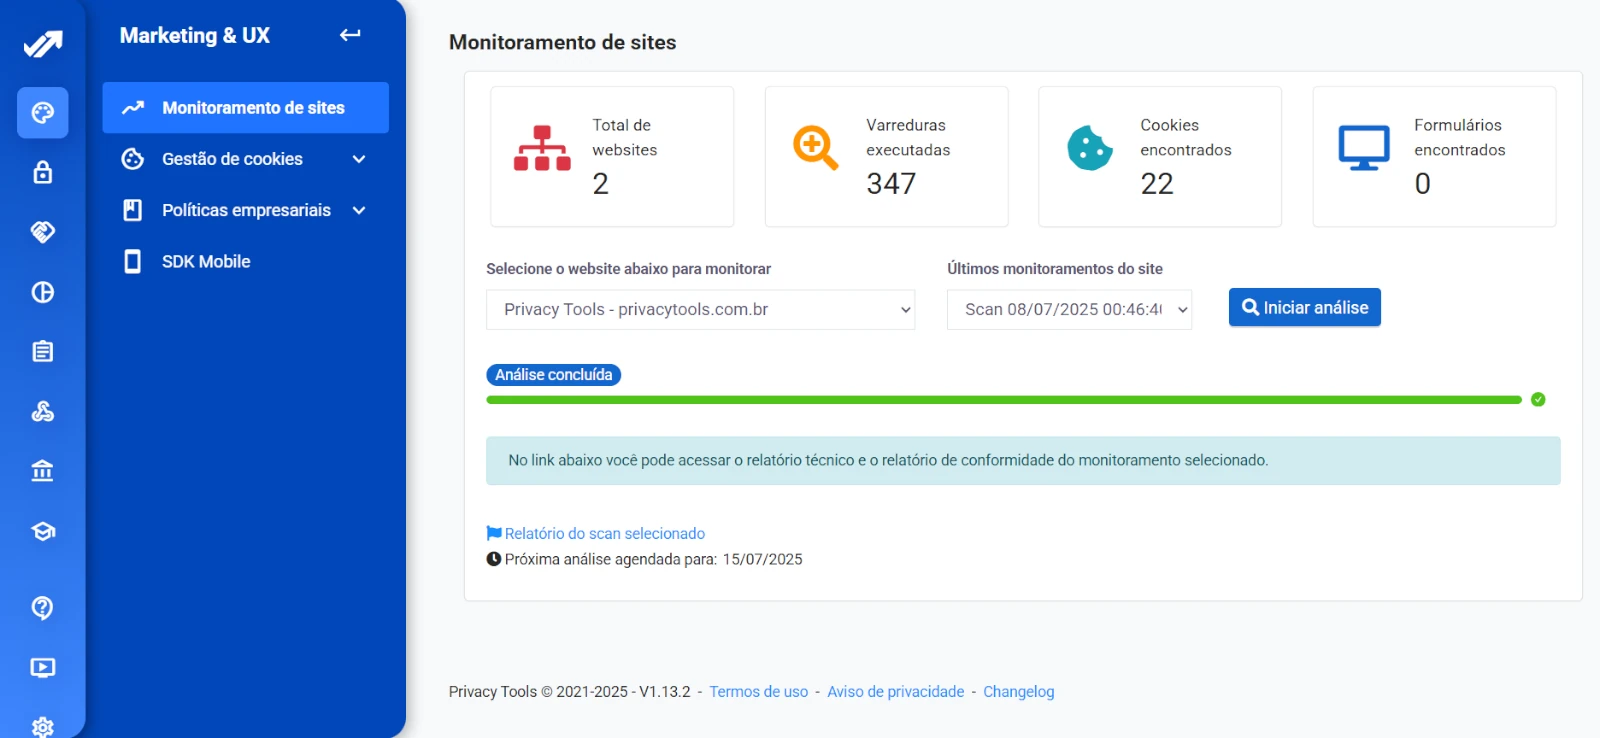Screen dimensions: 1600x738
Task: Click the Iniciar análise button
Action: pyautogui.click(x=1304, y=308)
